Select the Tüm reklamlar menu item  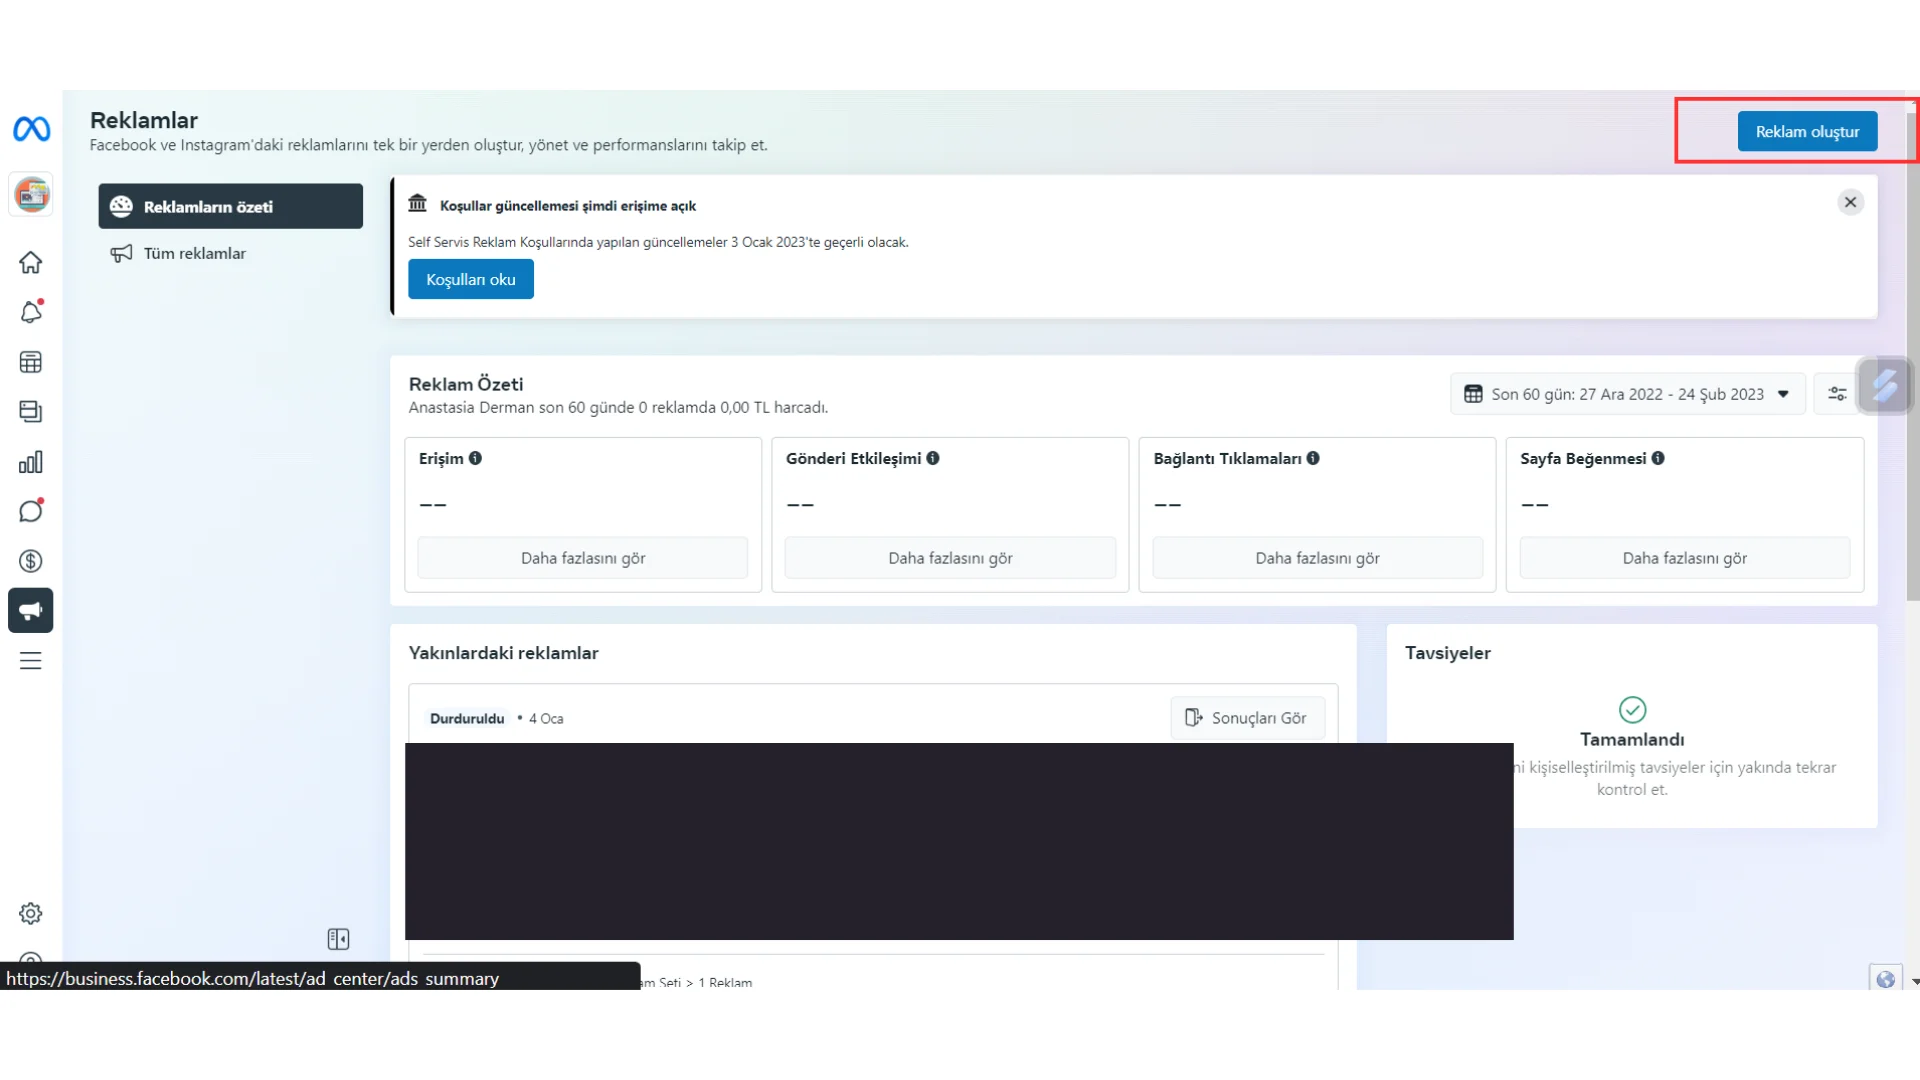tap(194, 253)
